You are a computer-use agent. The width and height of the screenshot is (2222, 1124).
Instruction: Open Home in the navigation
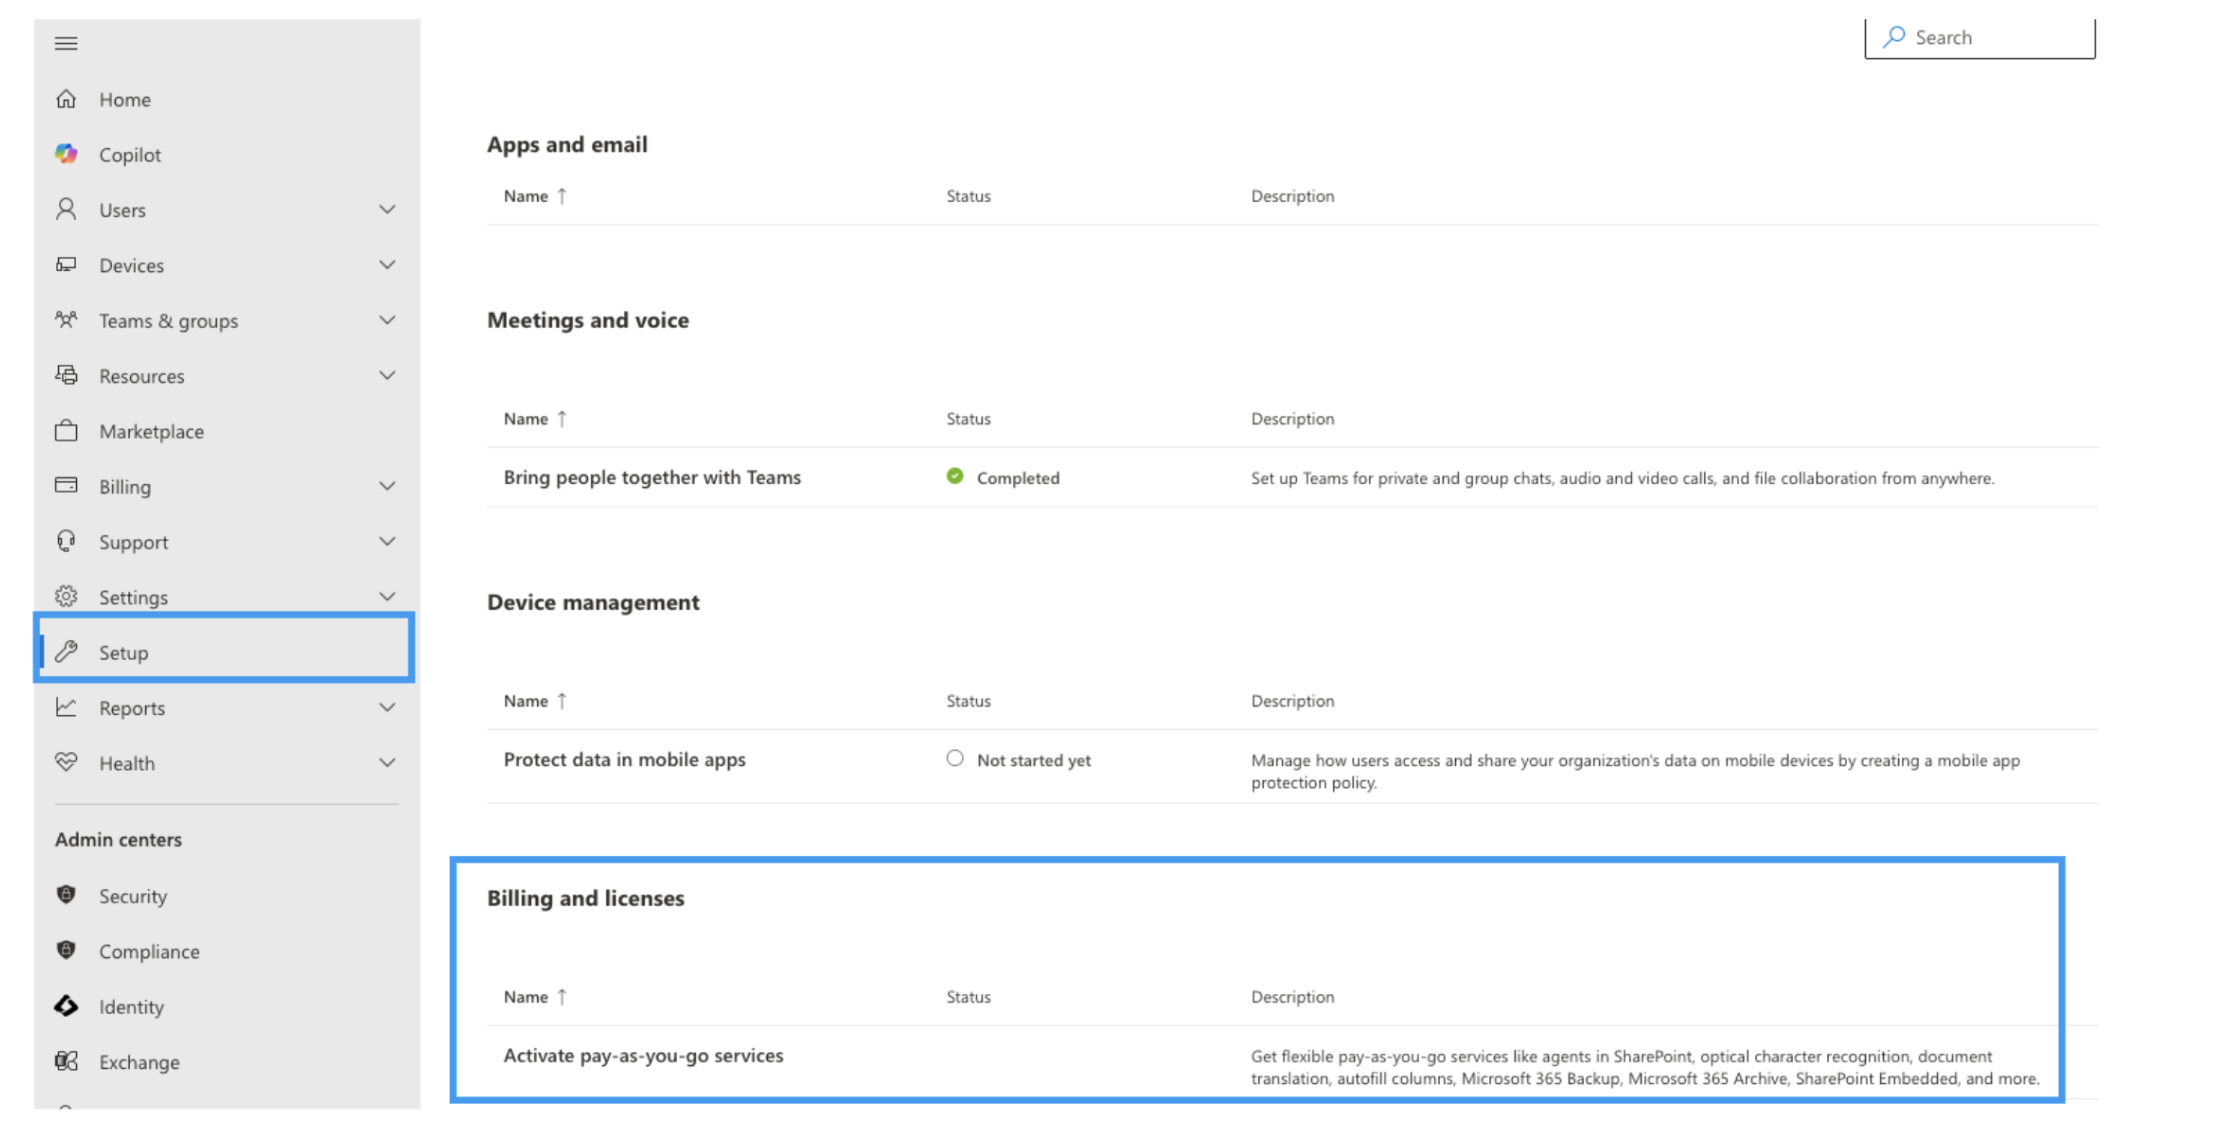(226, 99)
